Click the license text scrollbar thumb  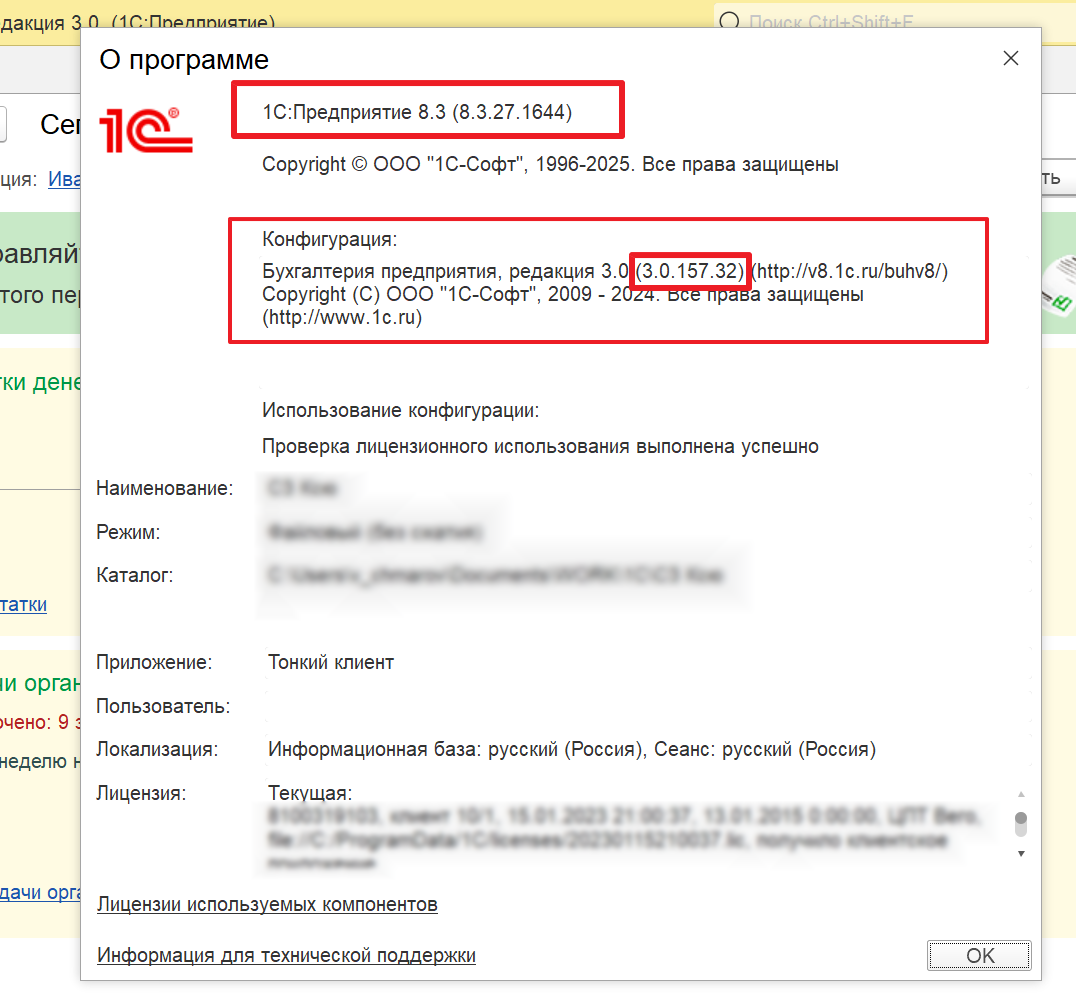click(1020, 822)
